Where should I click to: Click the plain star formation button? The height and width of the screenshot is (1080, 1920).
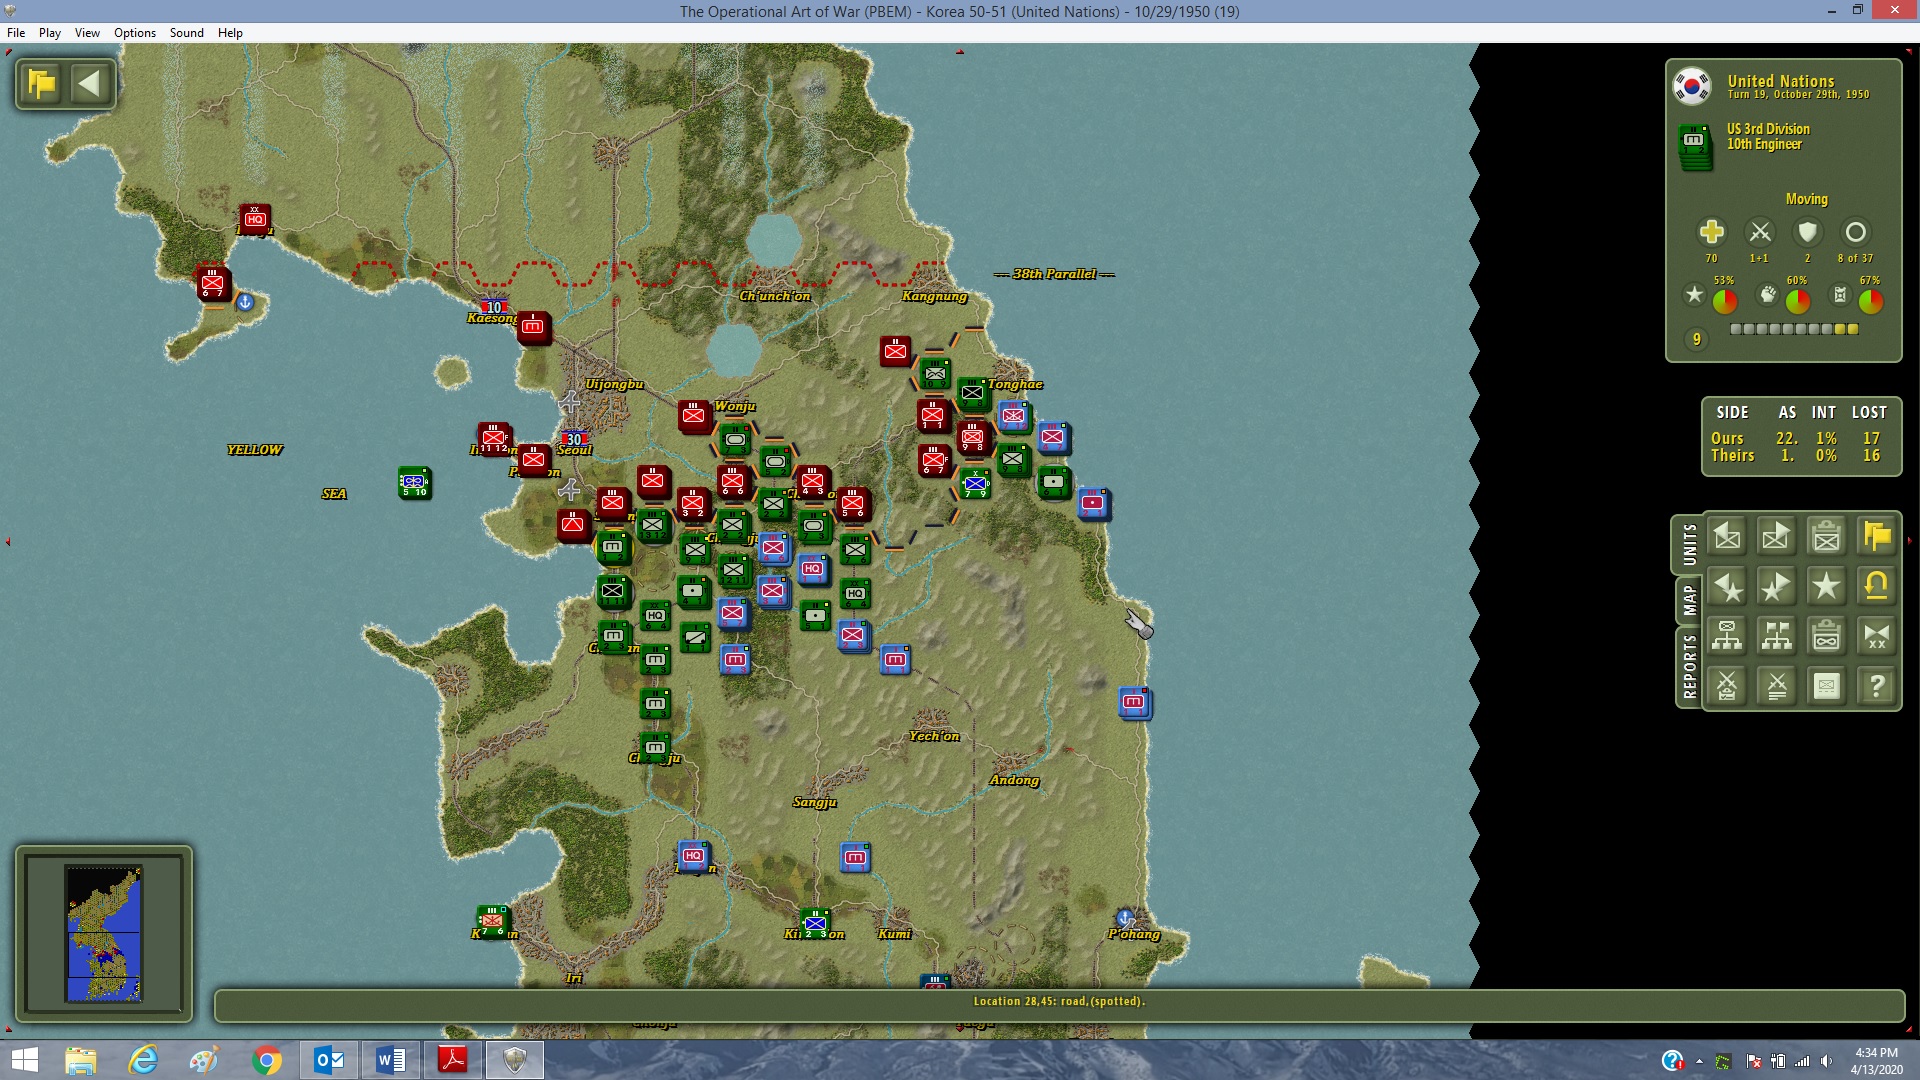coord(1827,587)
